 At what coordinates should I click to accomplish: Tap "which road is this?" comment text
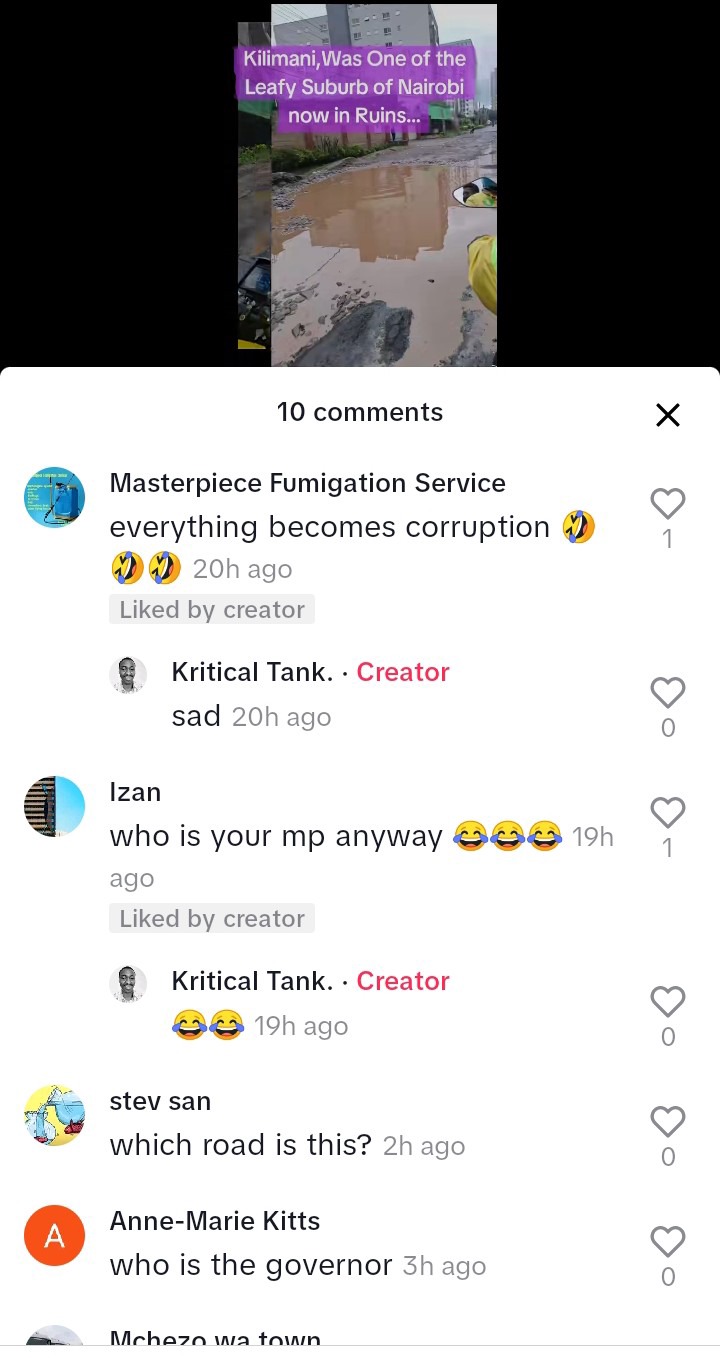coord(240,1145)
